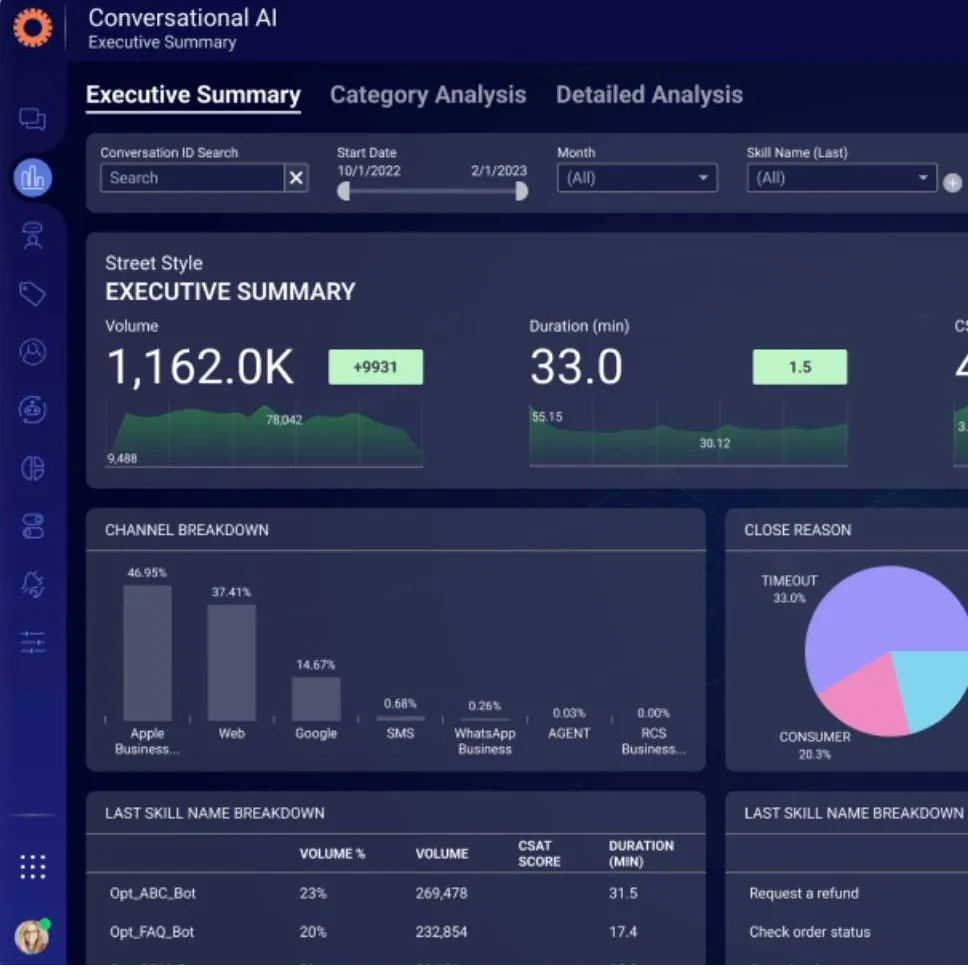Switch to the Detailed Analysis tab
968x968 pixels.
point(649,95)
